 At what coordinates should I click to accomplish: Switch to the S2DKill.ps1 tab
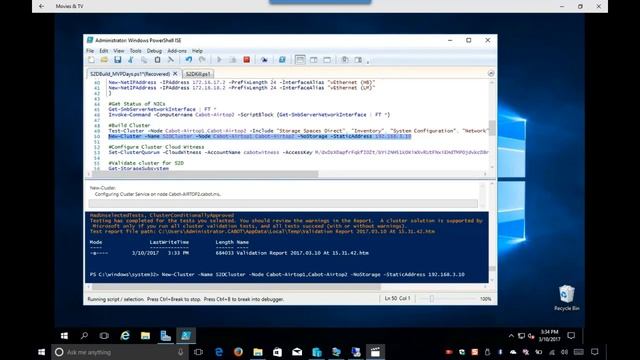pos(198,74)
